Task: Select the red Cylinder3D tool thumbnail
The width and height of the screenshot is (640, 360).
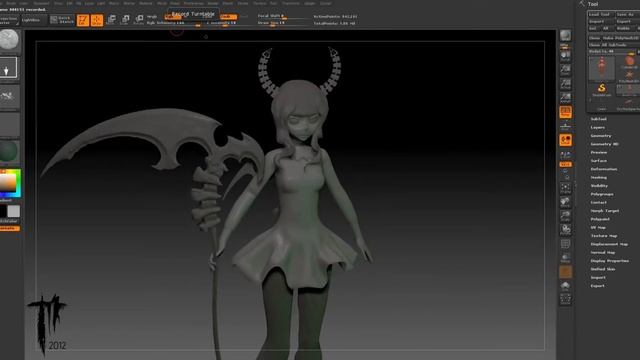Action: [629, 62]
